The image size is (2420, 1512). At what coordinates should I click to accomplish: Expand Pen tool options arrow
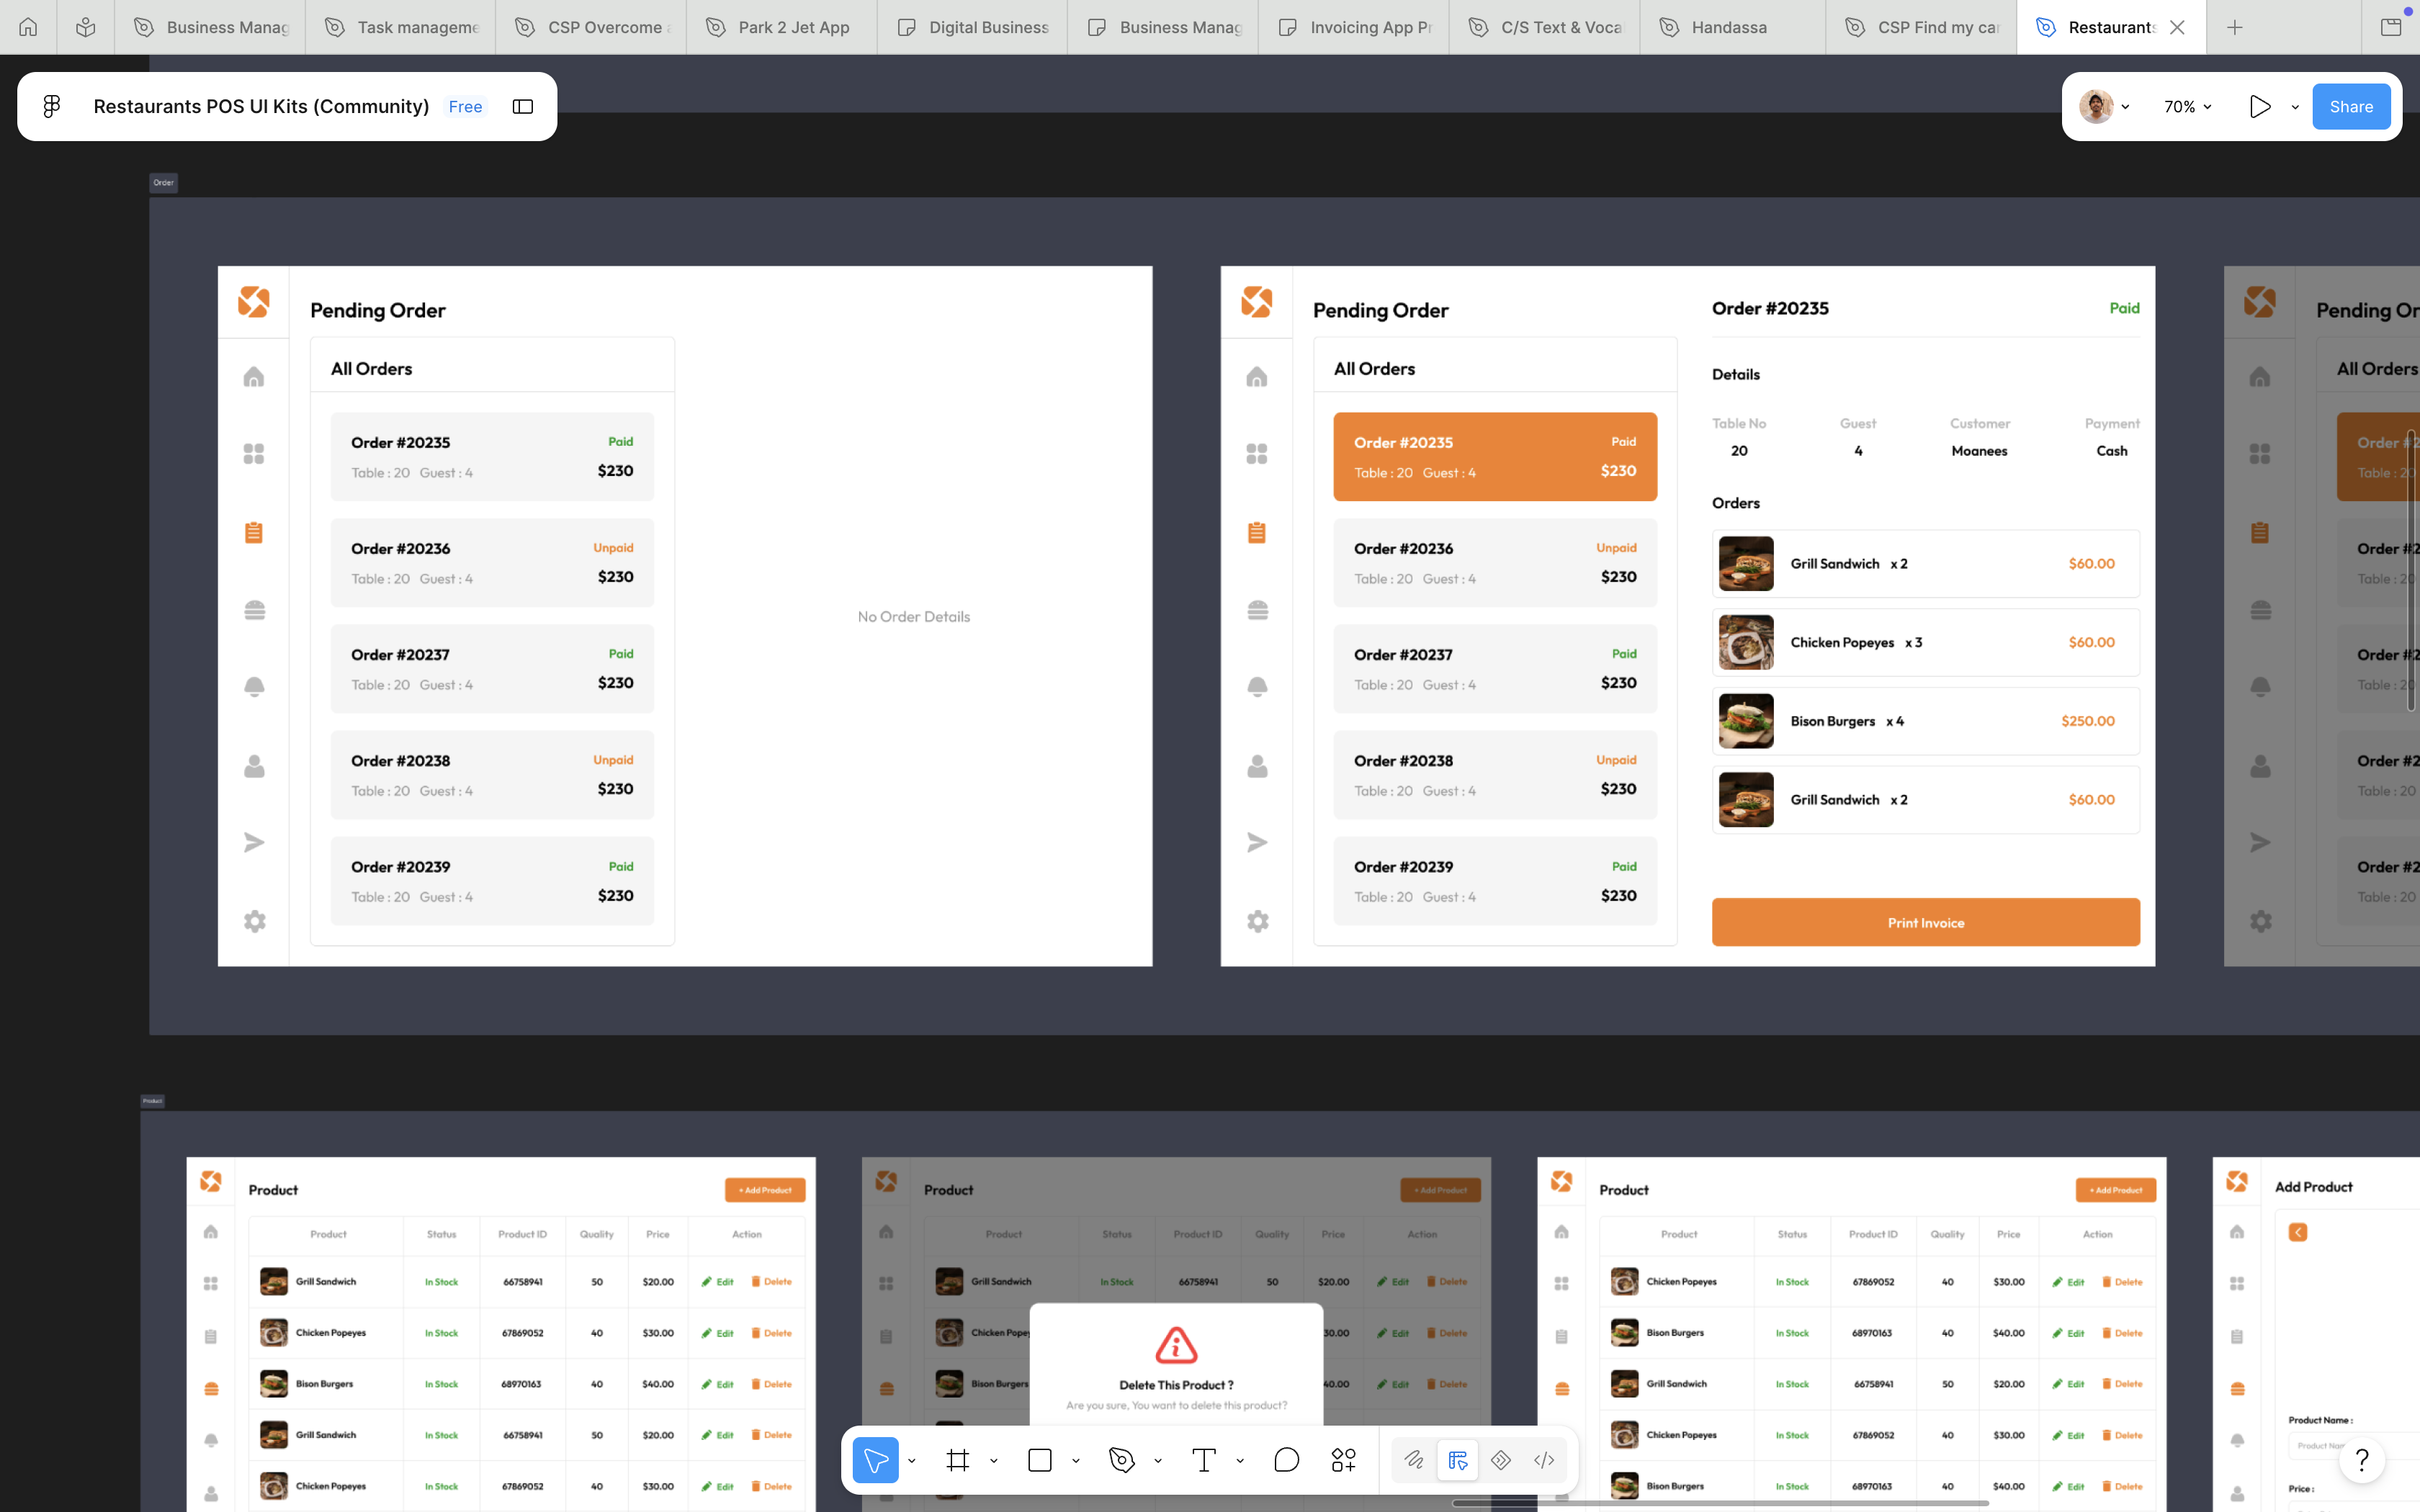click(1157, 1461)
